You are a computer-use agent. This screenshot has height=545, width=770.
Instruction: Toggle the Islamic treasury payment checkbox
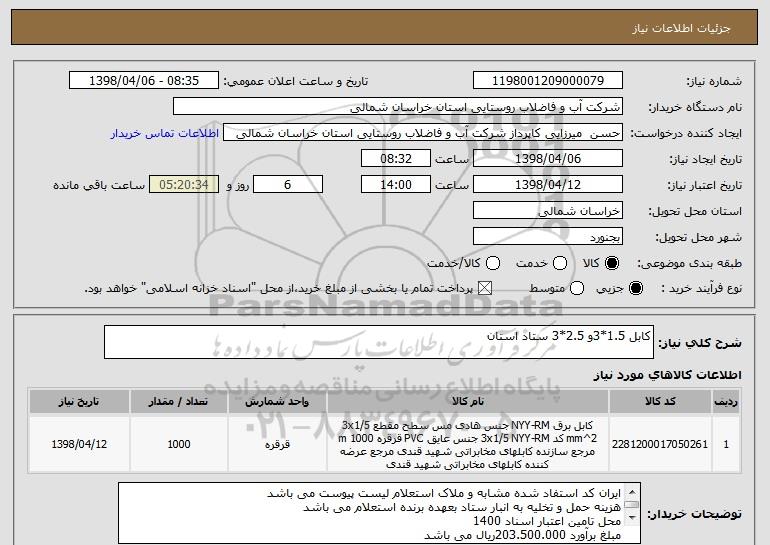(485, 288)
